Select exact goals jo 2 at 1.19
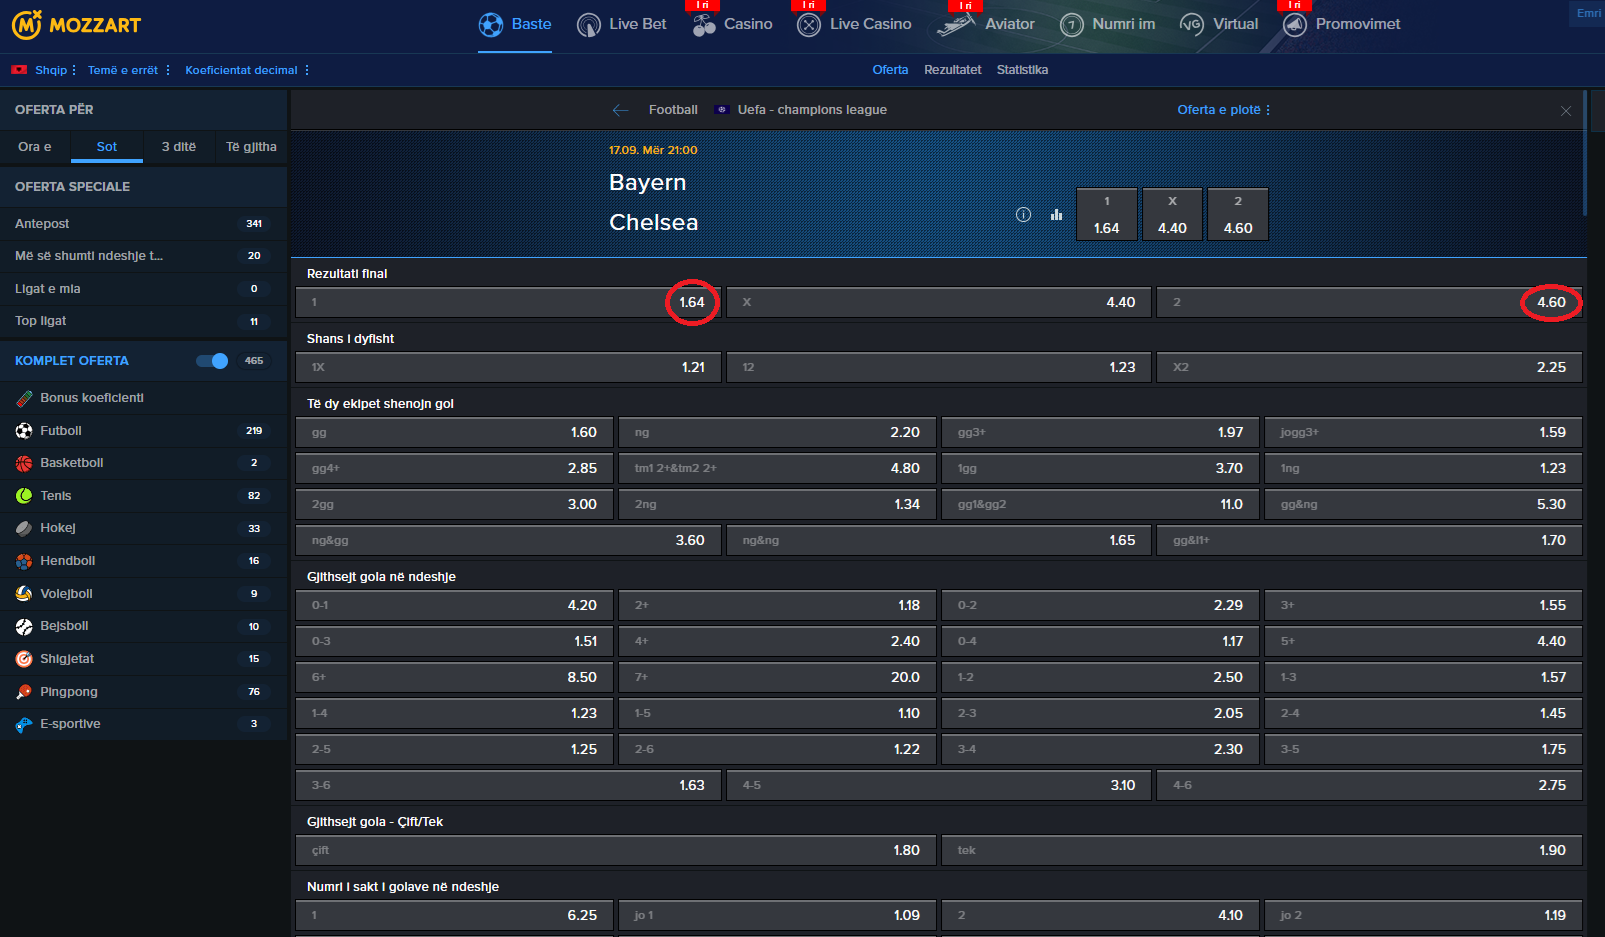The image size is (1605, 937). 1423,915
